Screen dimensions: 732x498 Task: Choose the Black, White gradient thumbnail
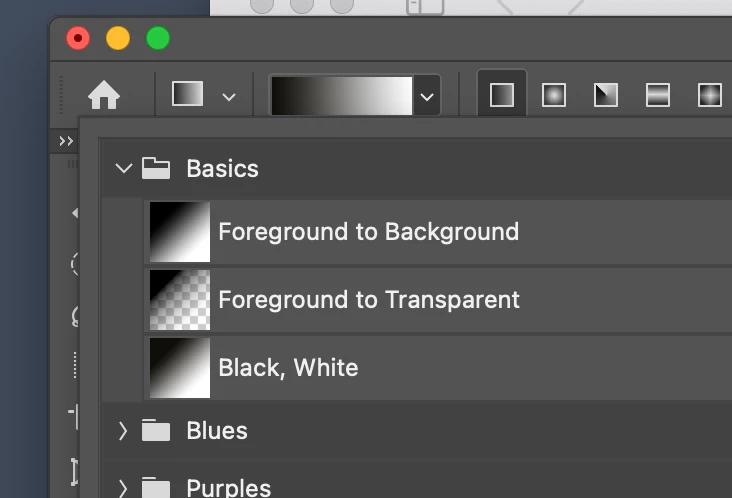(180, 368)
